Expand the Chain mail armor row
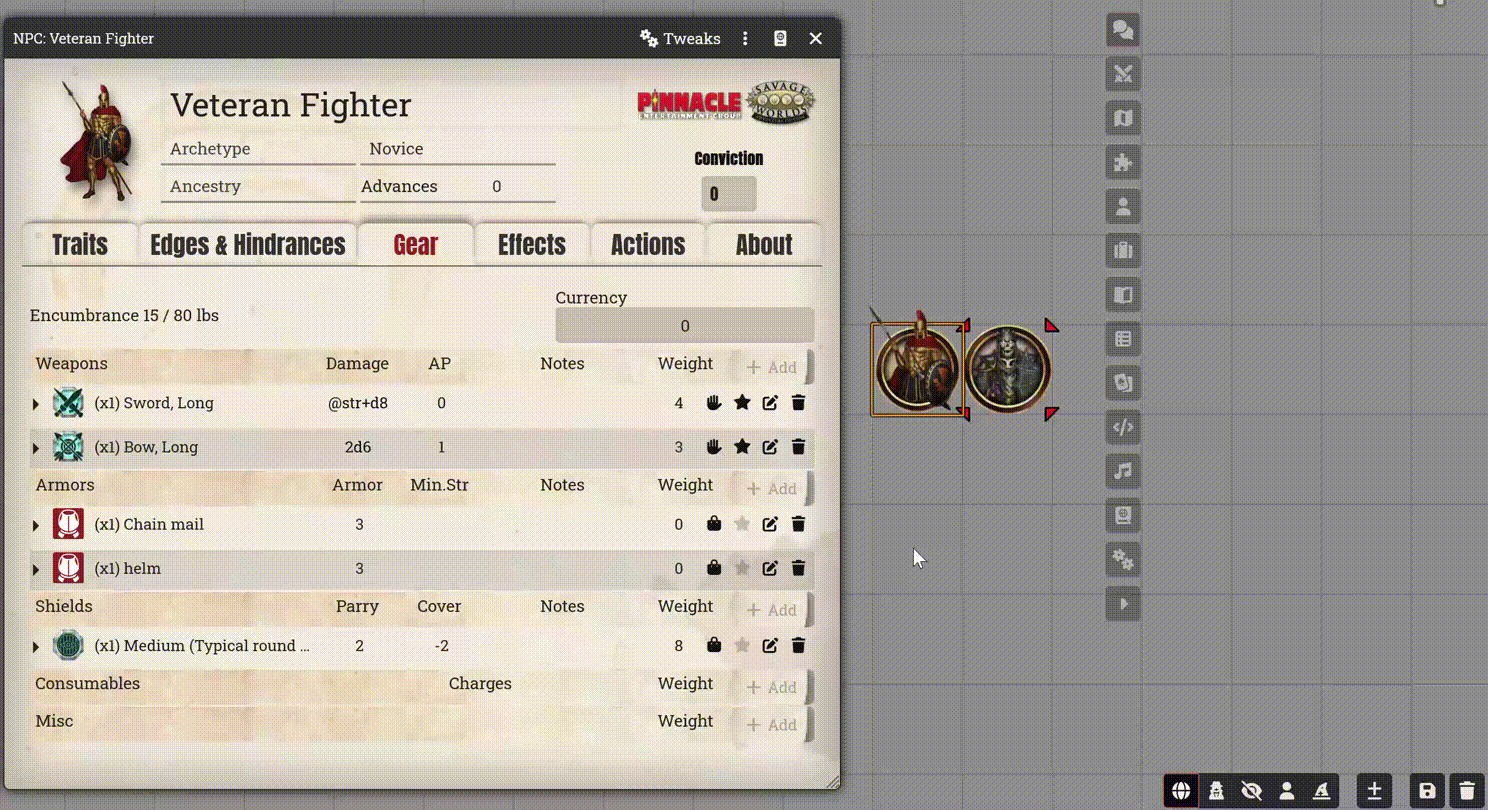Screen dimensions: 1488x810 pos(36,525)
